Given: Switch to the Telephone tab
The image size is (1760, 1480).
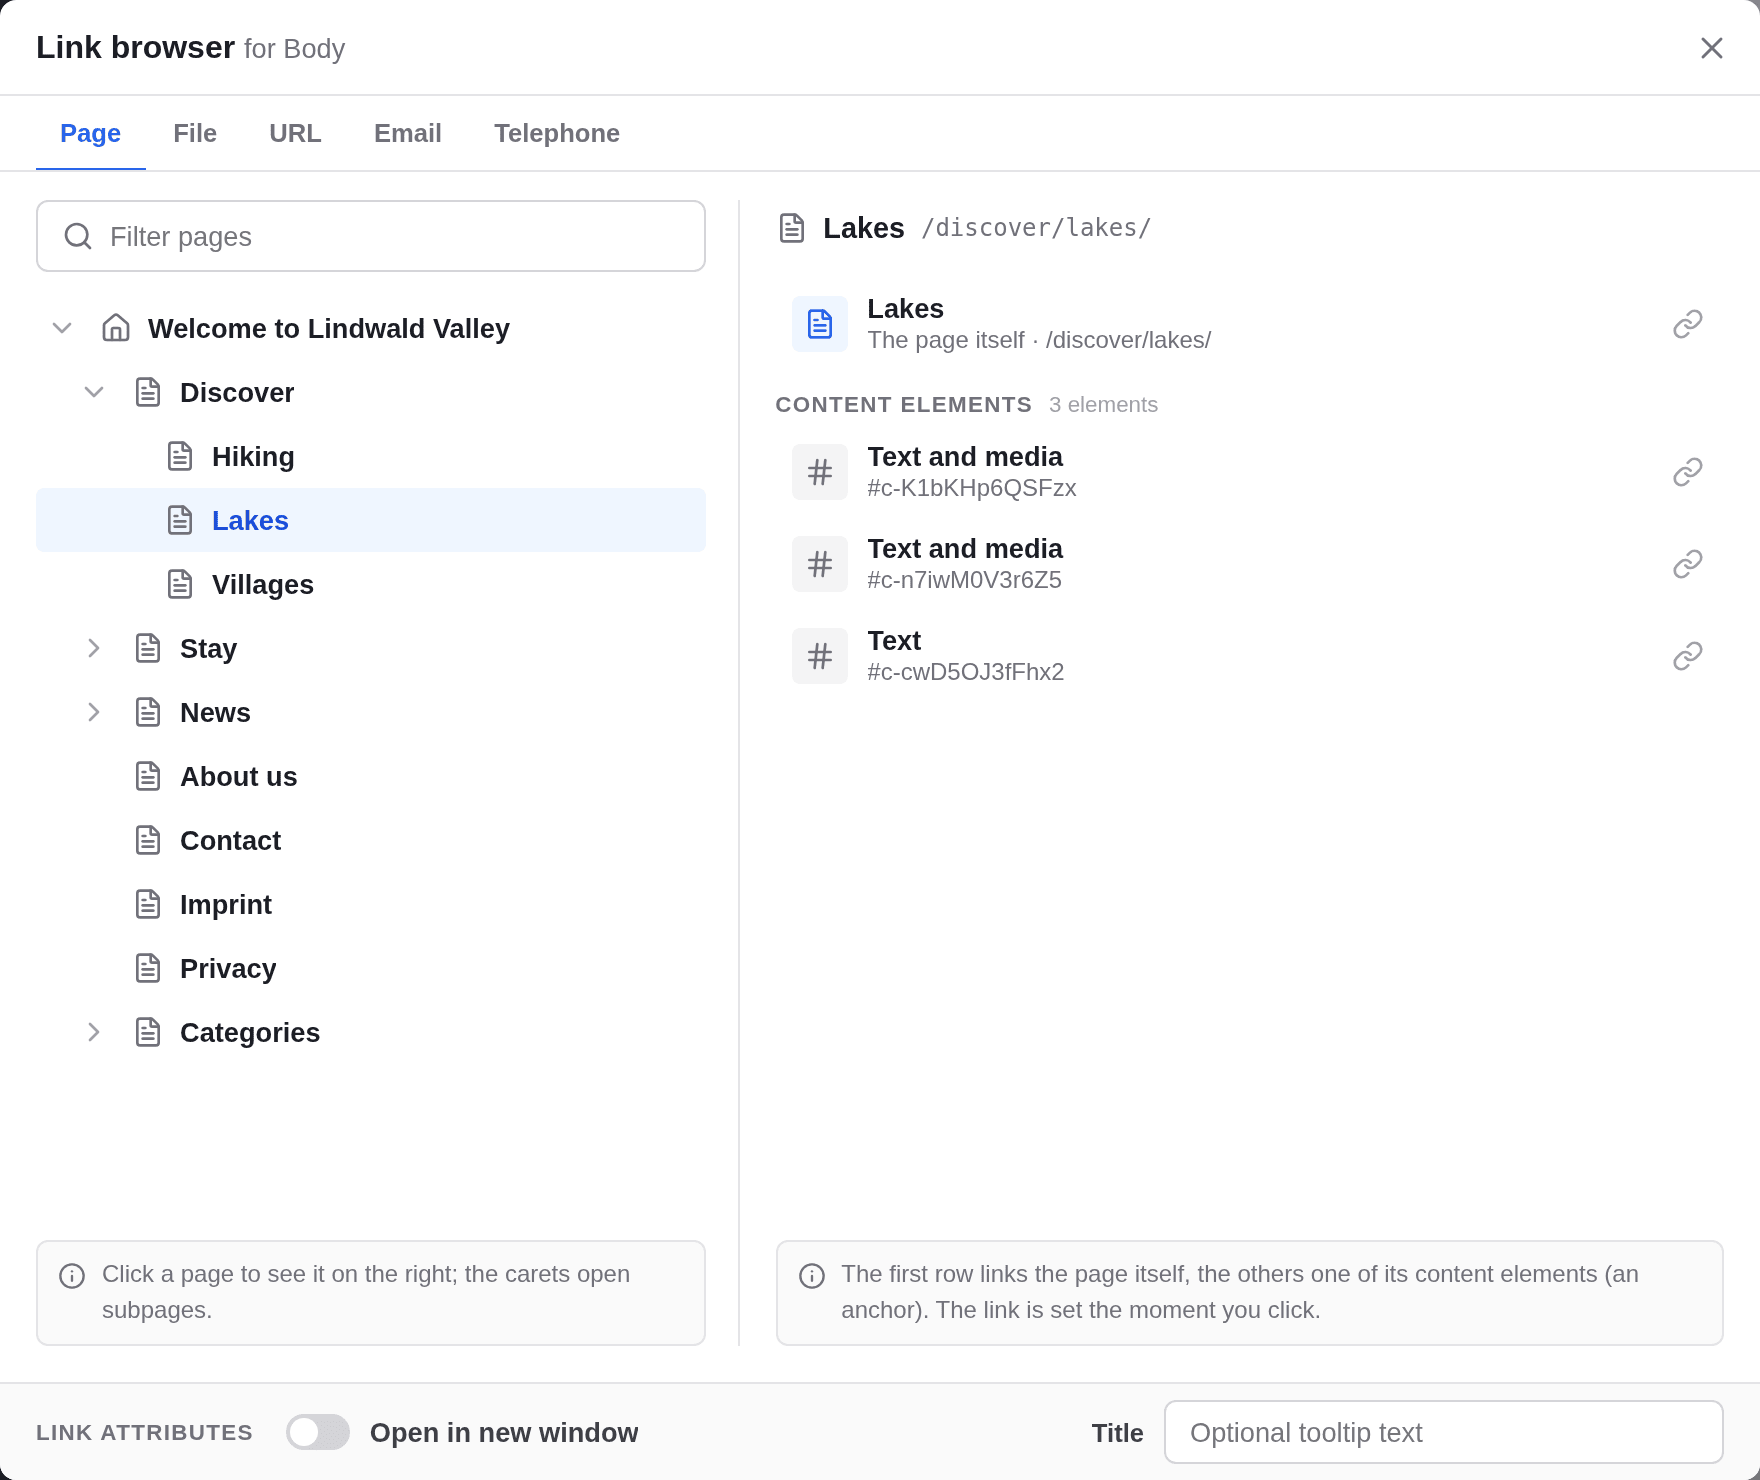Looking at the screenshot, I should (557, 133).
